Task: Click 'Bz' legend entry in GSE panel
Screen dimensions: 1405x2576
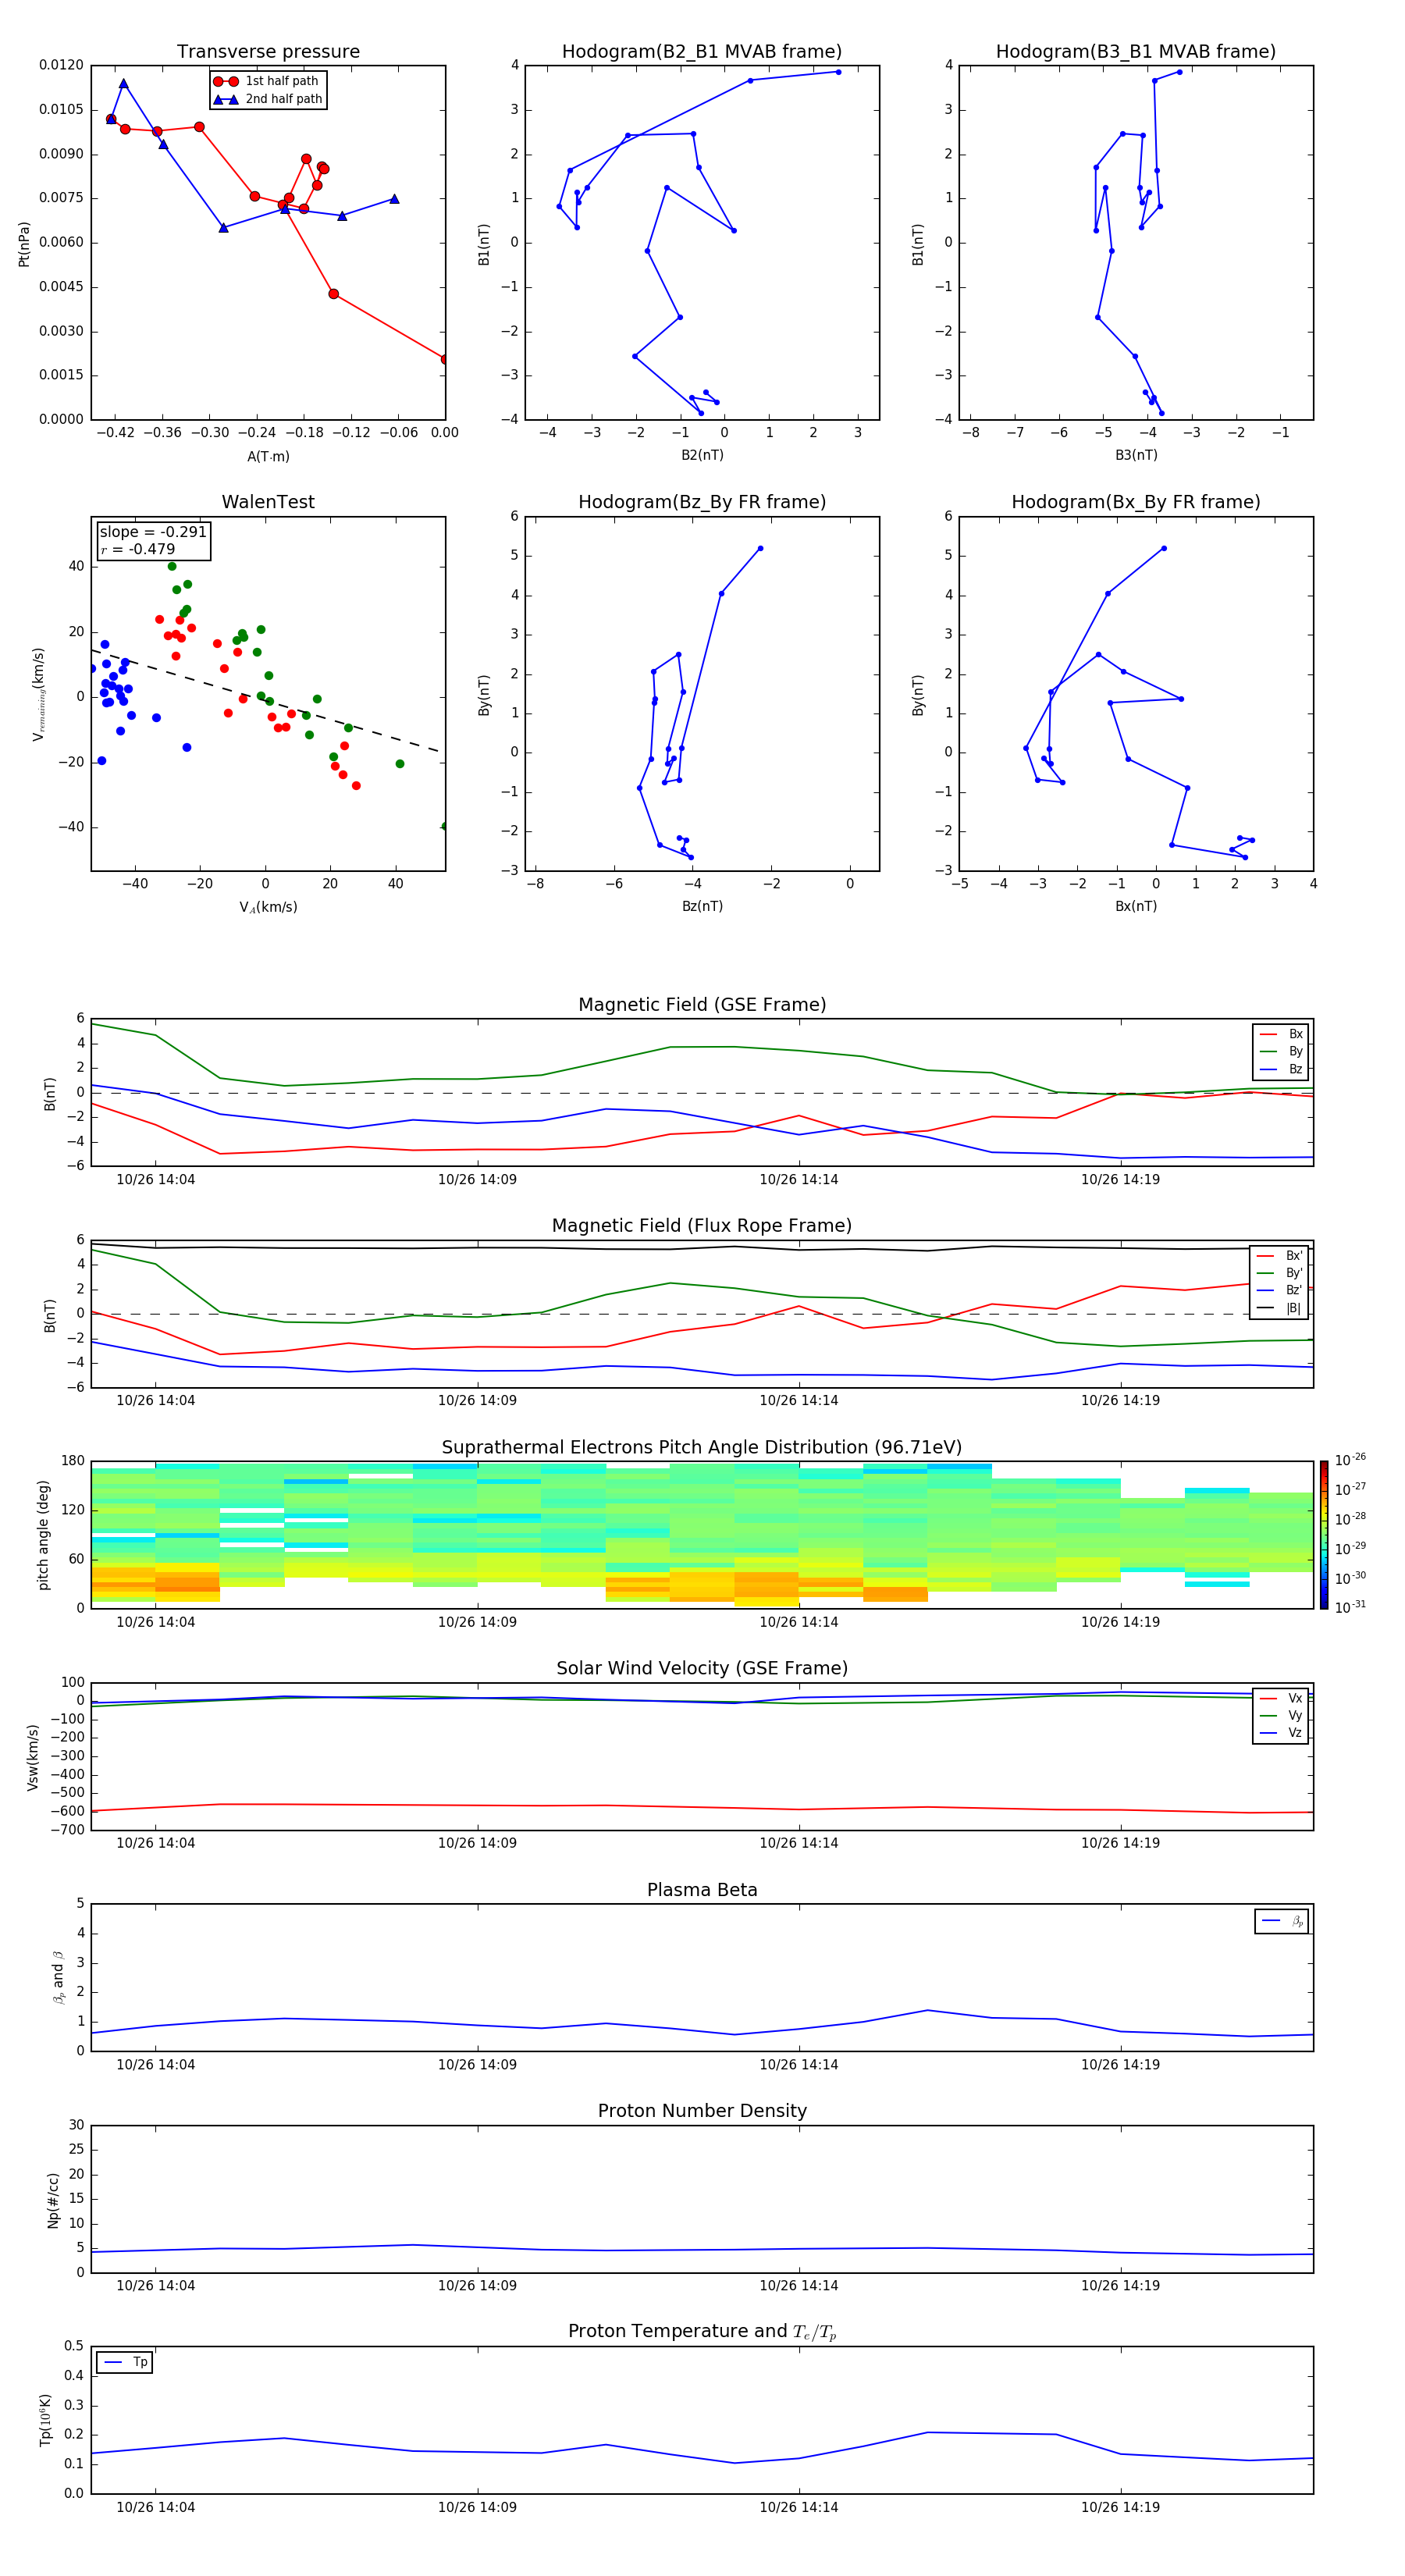Action: point(1281,1069)
